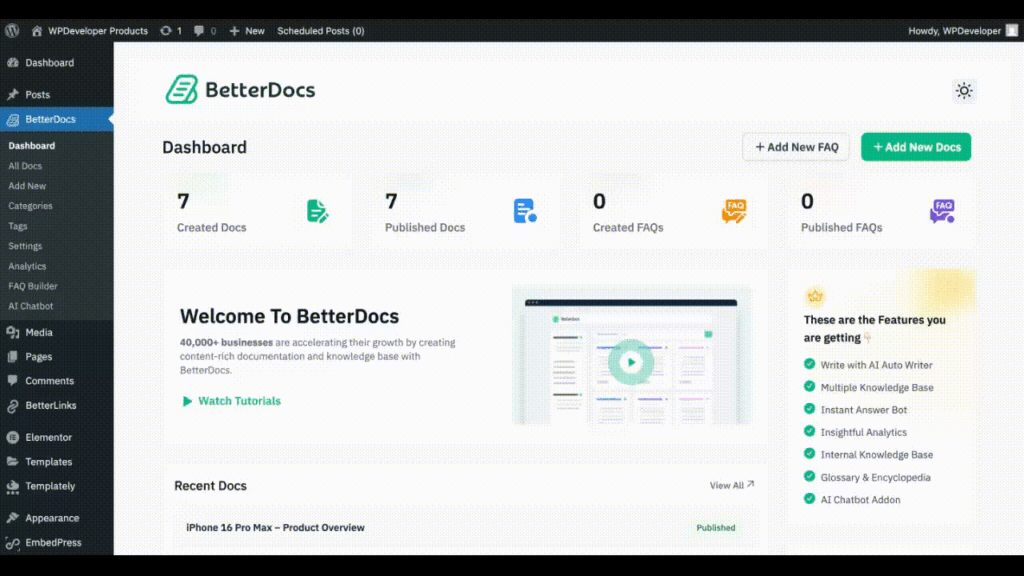Open the WPDeveloper Products menu
Viewport: 1024px width, 576px height.
point(88,30)
